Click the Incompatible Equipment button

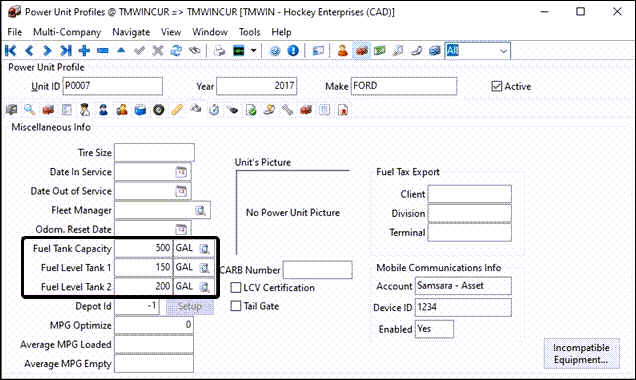point(582,354)
